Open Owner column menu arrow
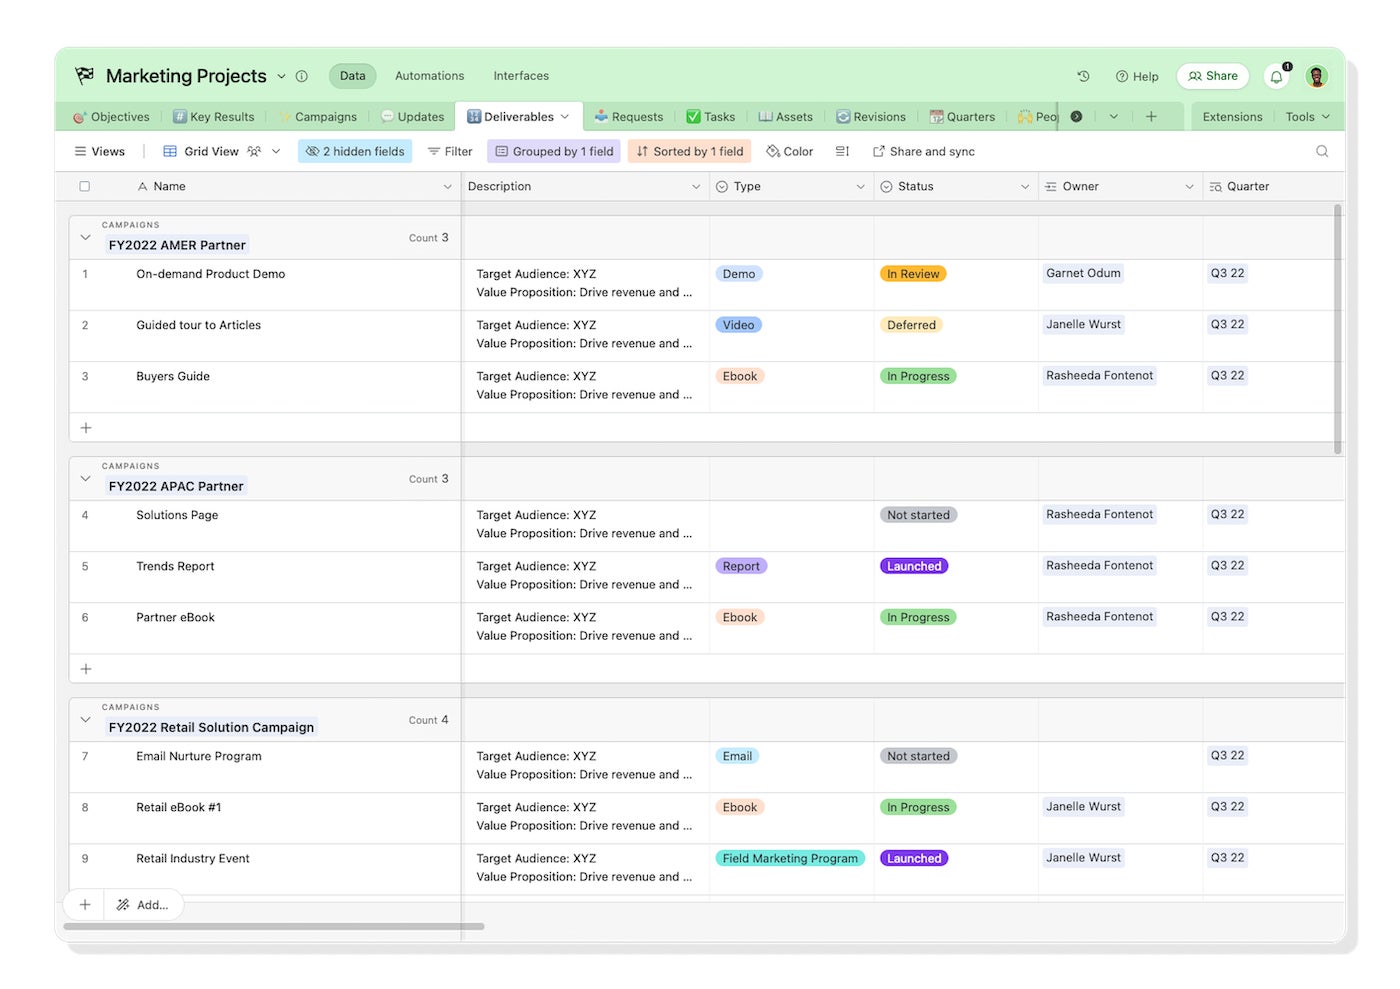The width and height of the screenshot is (1400, 989). point(1189,187)
